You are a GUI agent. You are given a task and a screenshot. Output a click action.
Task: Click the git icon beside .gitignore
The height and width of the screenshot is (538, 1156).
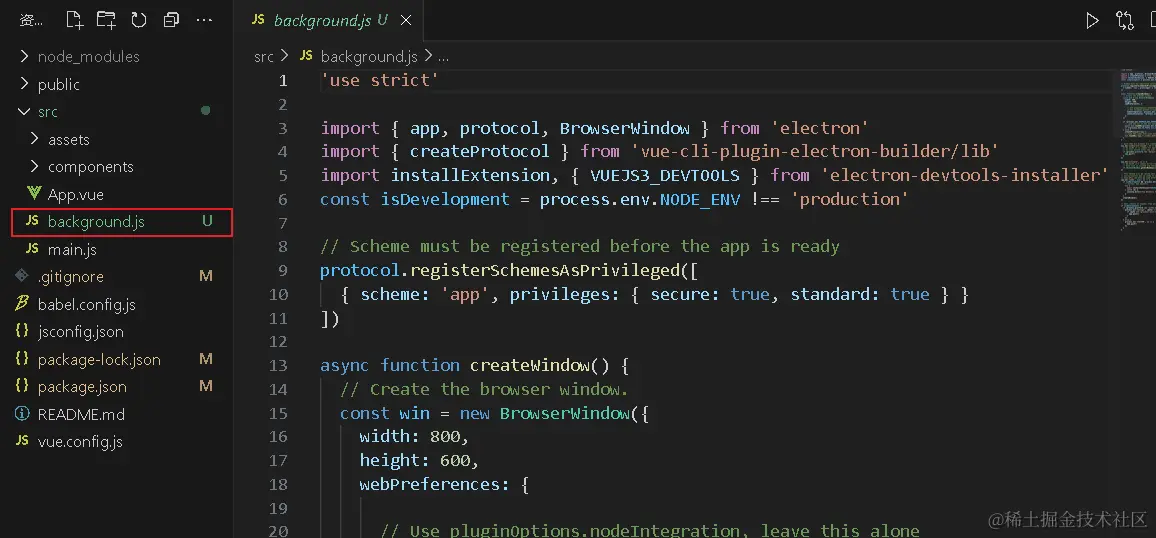coord(22,277)
